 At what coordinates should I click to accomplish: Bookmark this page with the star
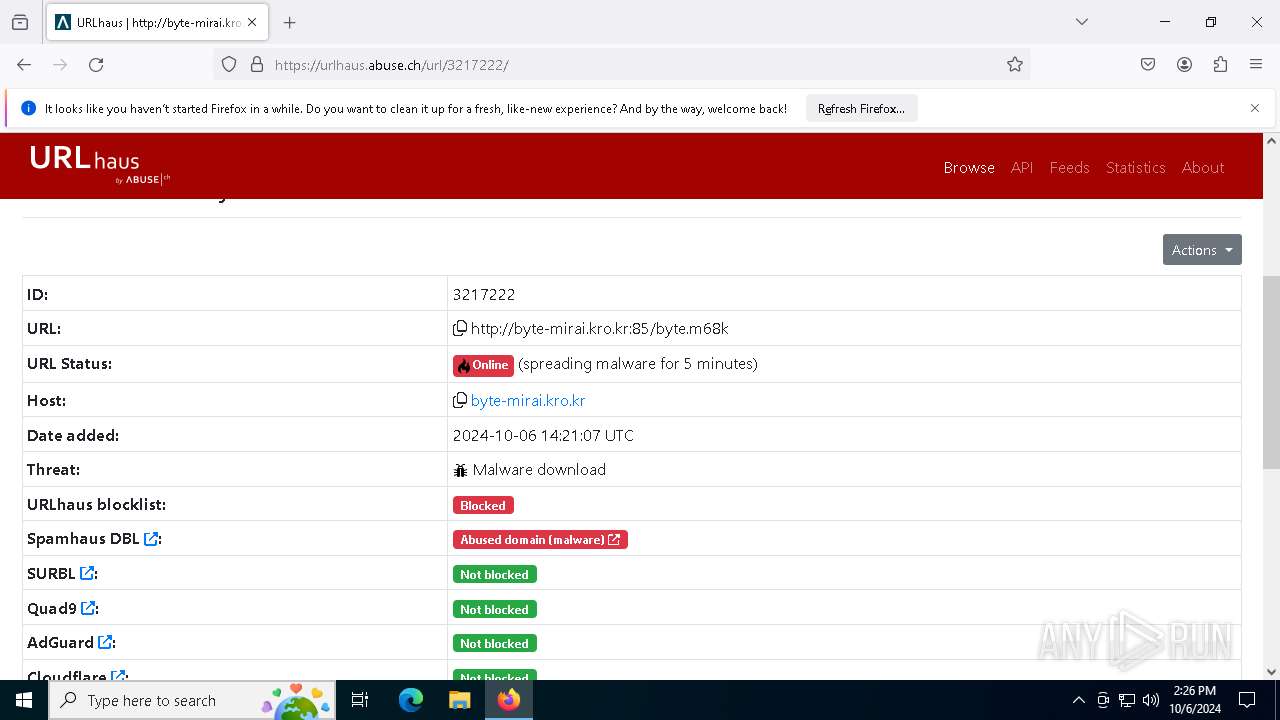[x=1015, y=64]
